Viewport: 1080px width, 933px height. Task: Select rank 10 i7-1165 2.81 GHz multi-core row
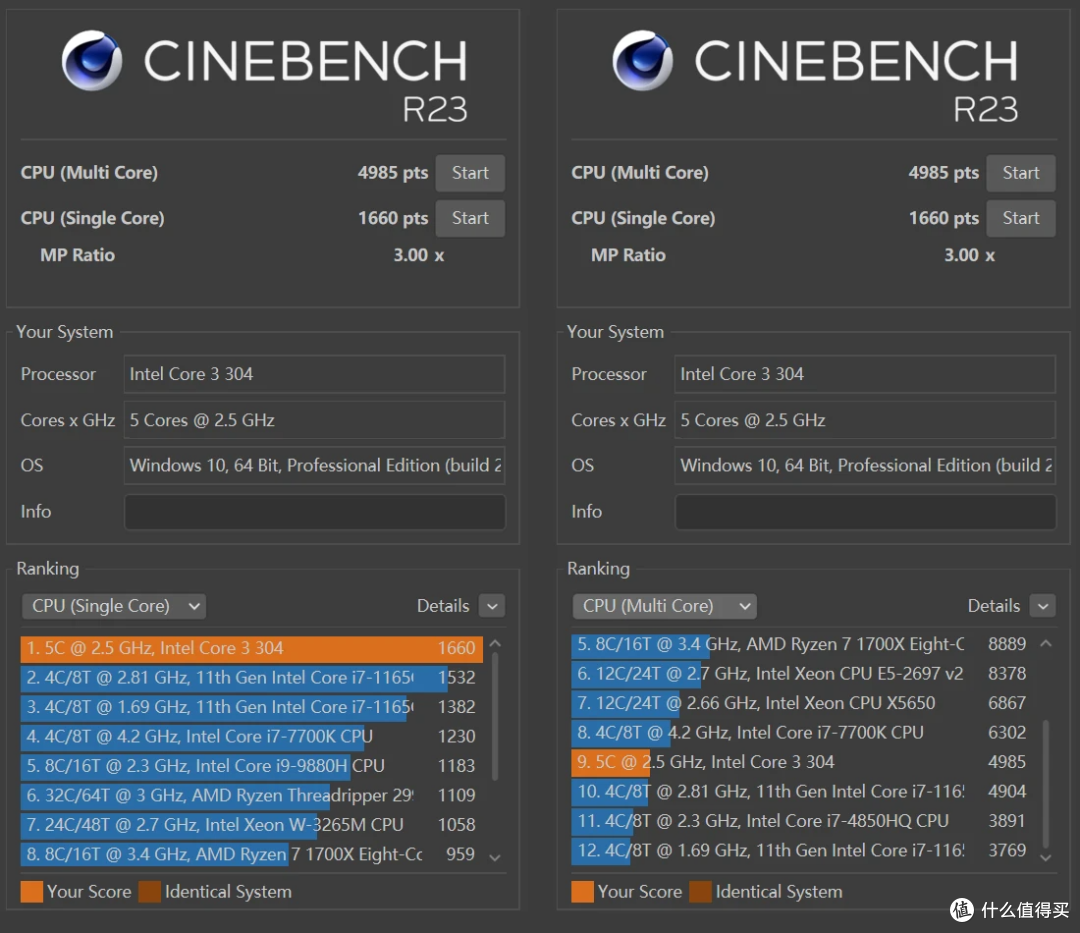(802, 792)
